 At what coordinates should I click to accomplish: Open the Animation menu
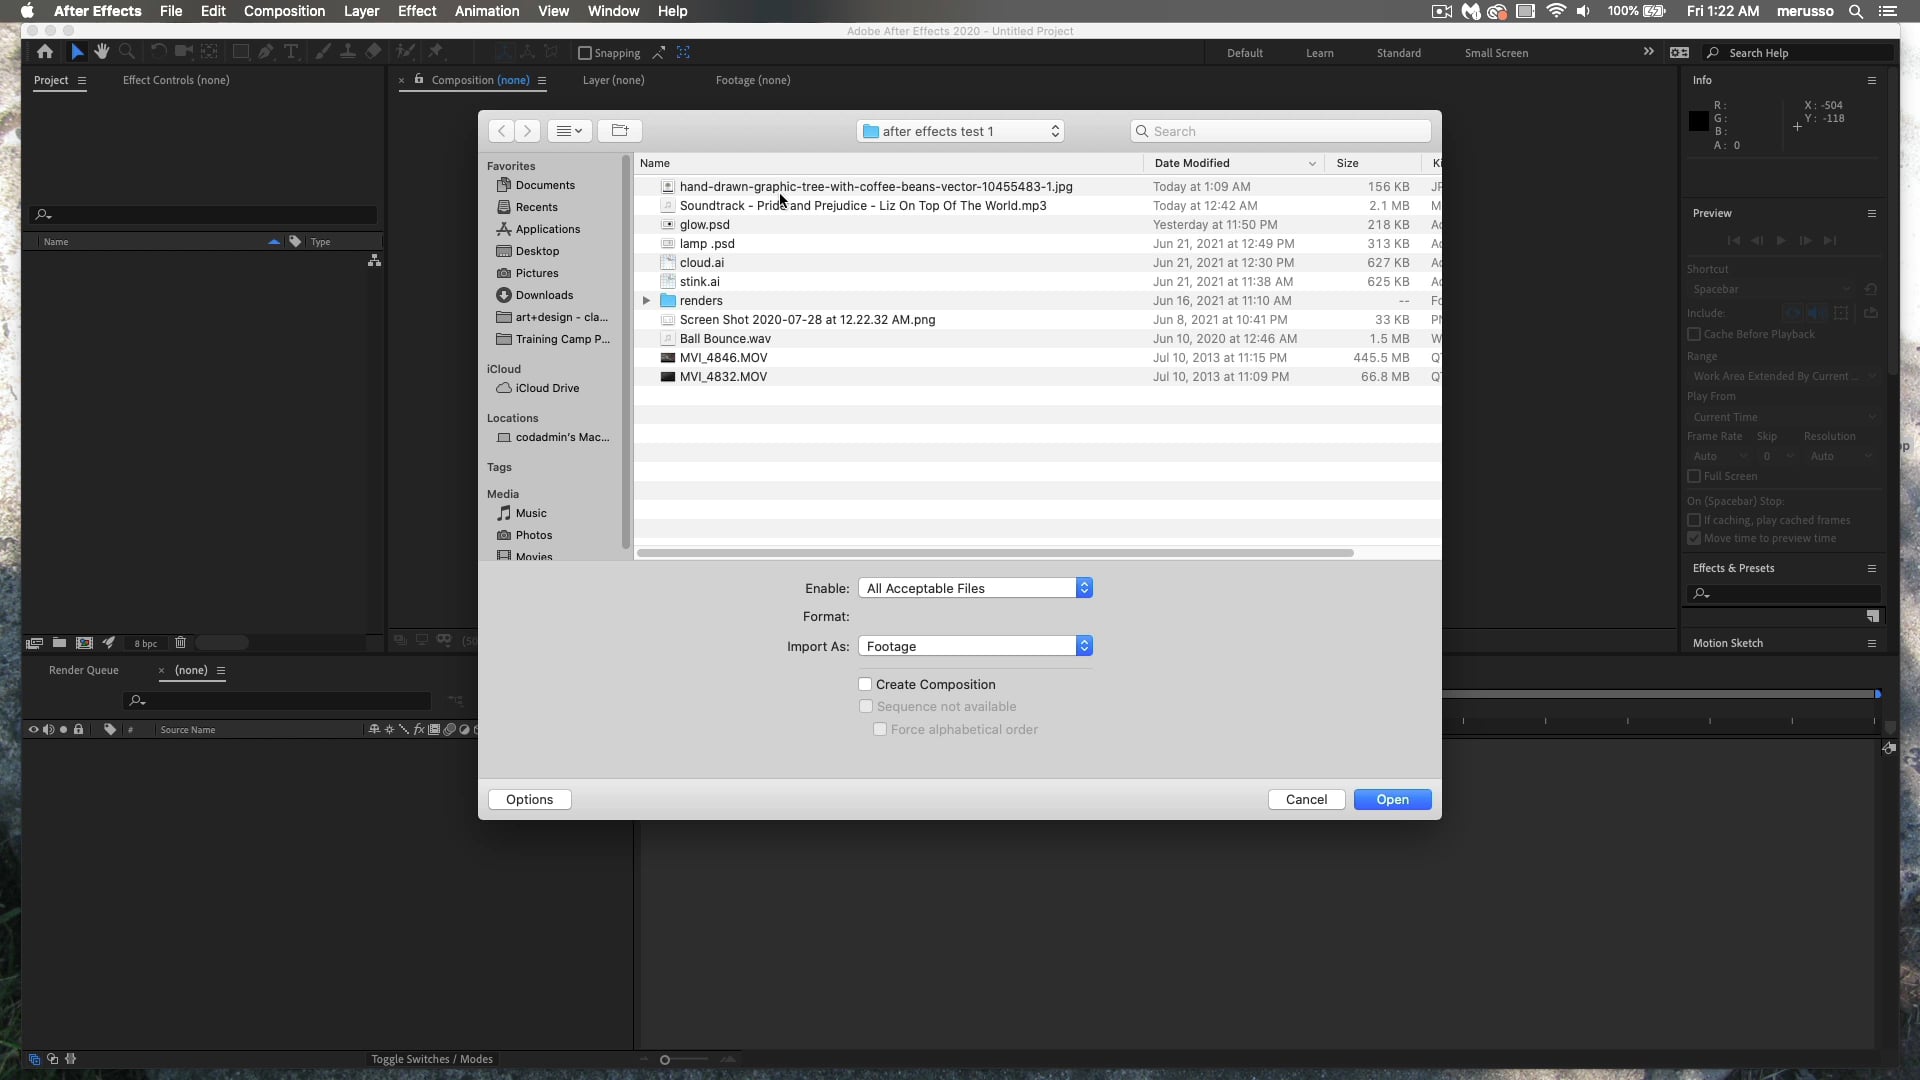click(x=487, y=11)
